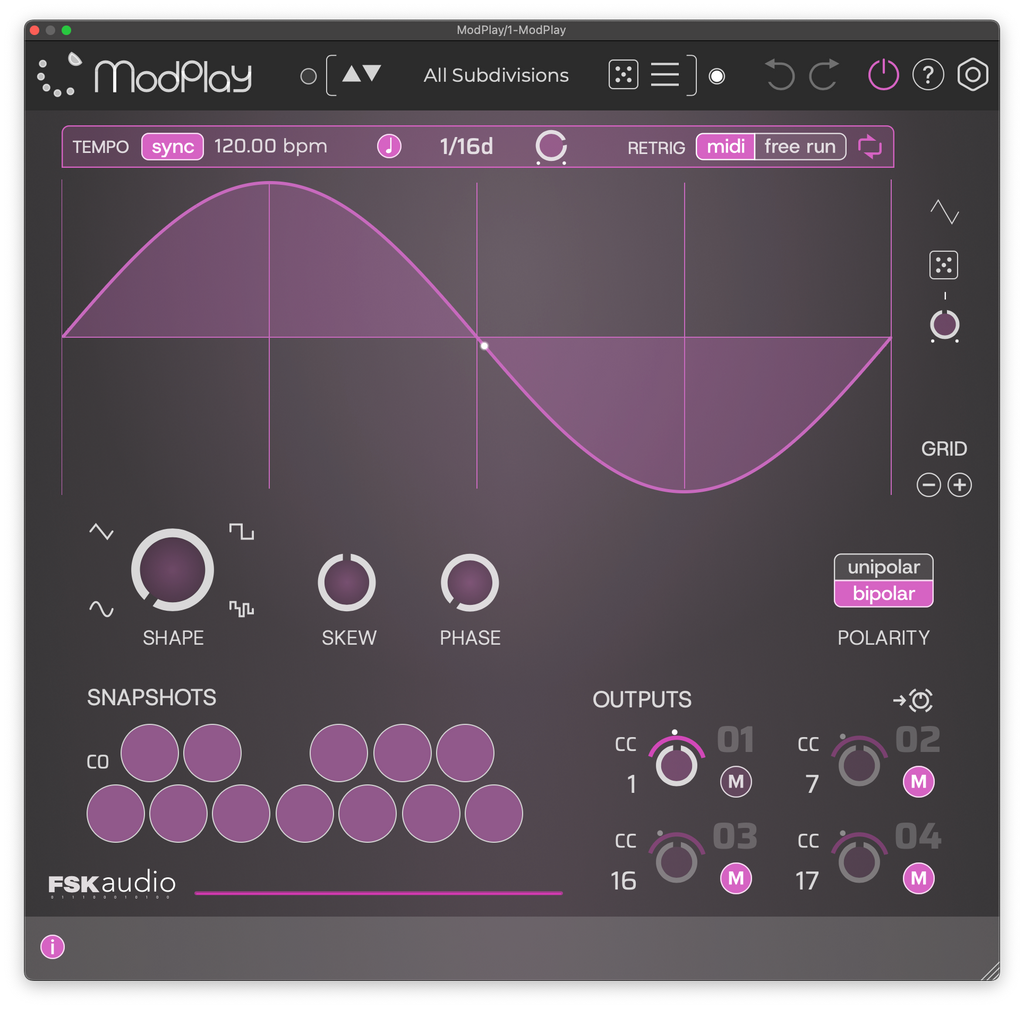Disable tempo sync
The height and width of the screenshot is (1009, 1024).
[x=171, y=146]
